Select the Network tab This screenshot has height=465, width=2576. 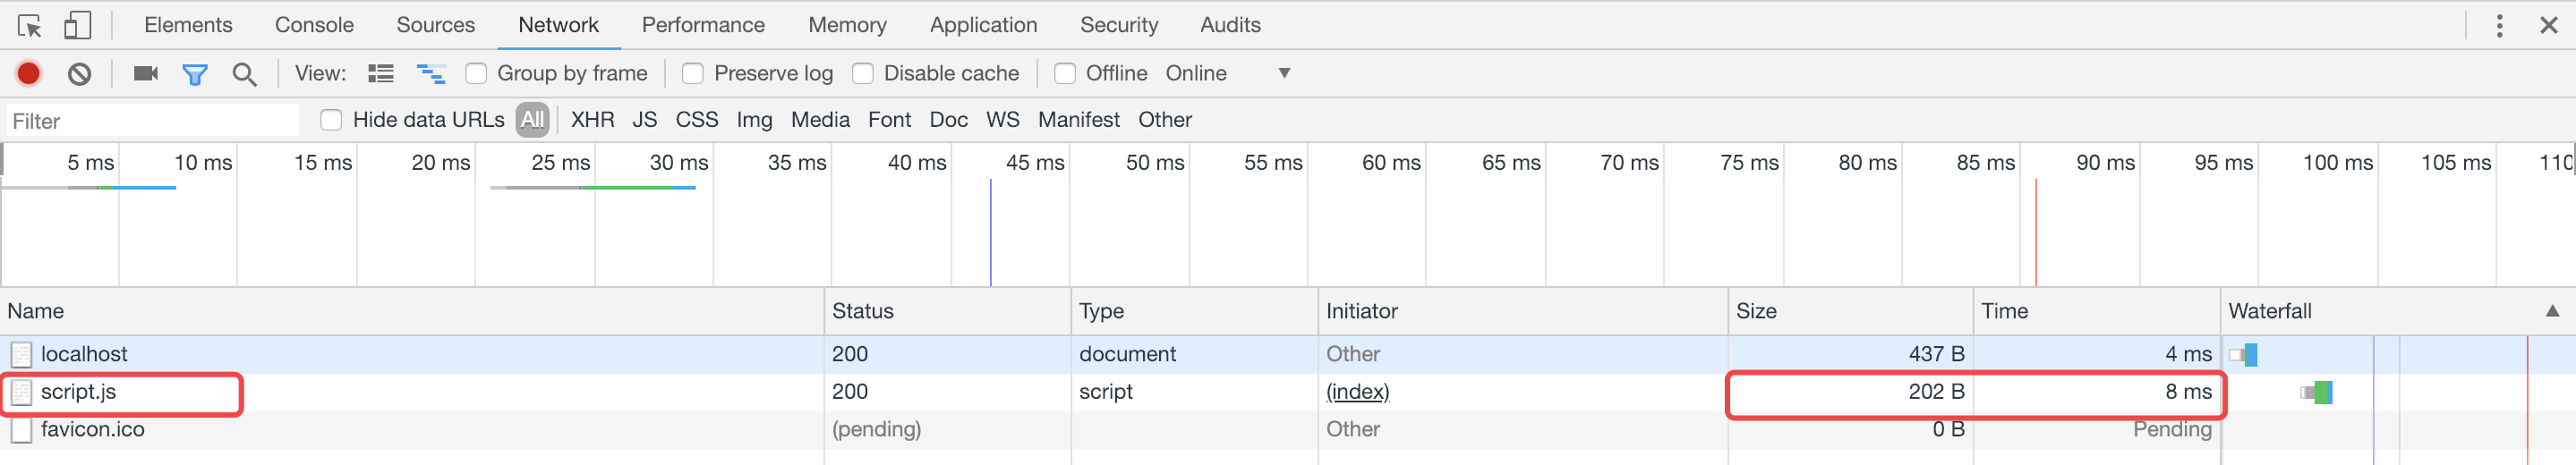click(x=558, y=25)
